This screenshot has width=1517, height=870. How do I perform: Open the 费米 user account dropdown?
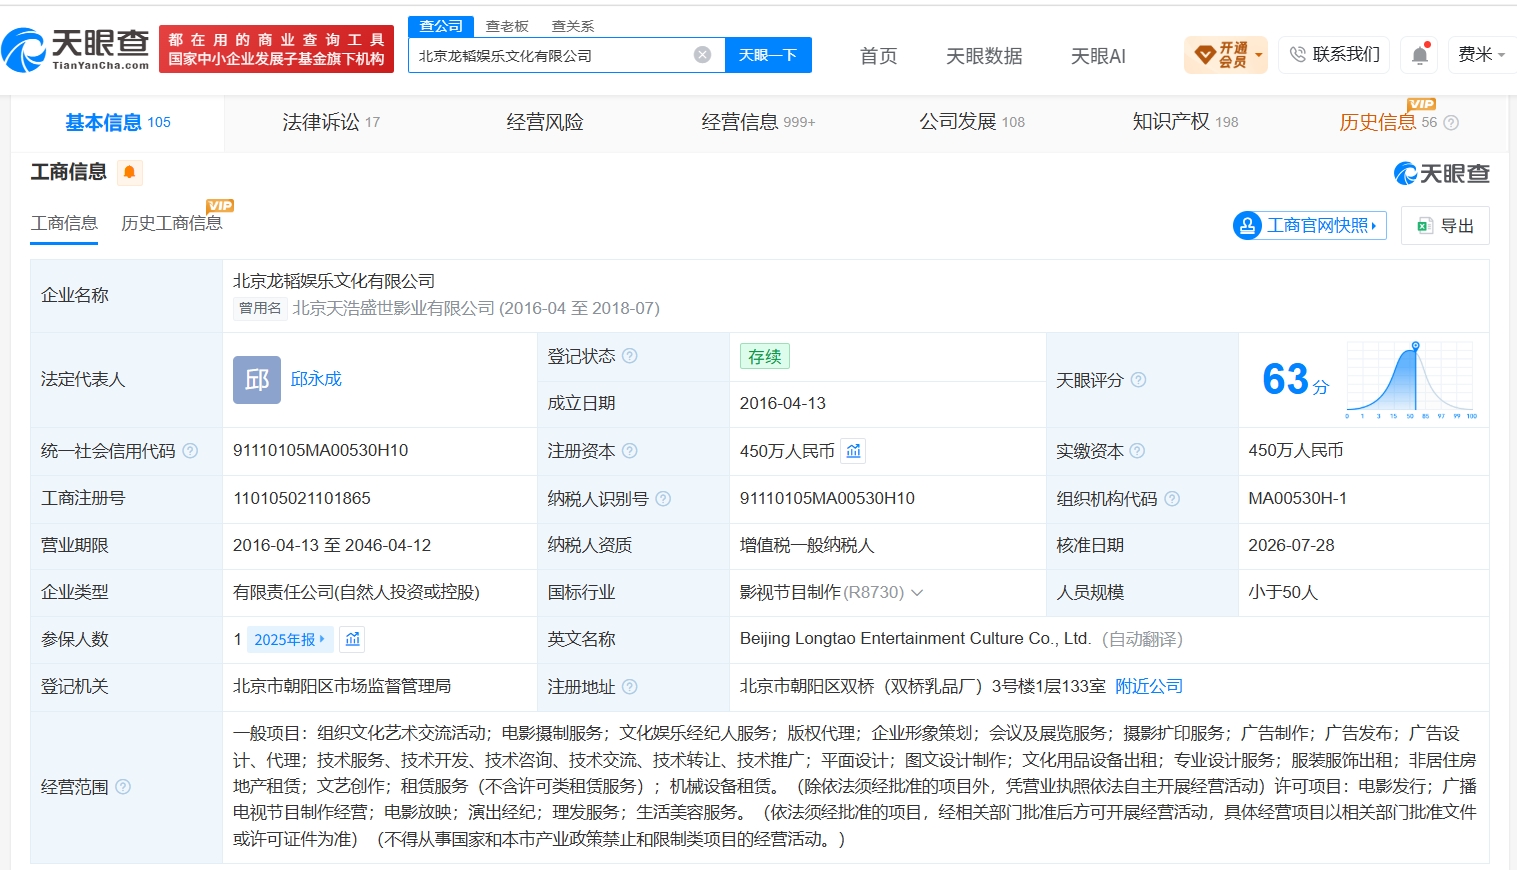1481,55
